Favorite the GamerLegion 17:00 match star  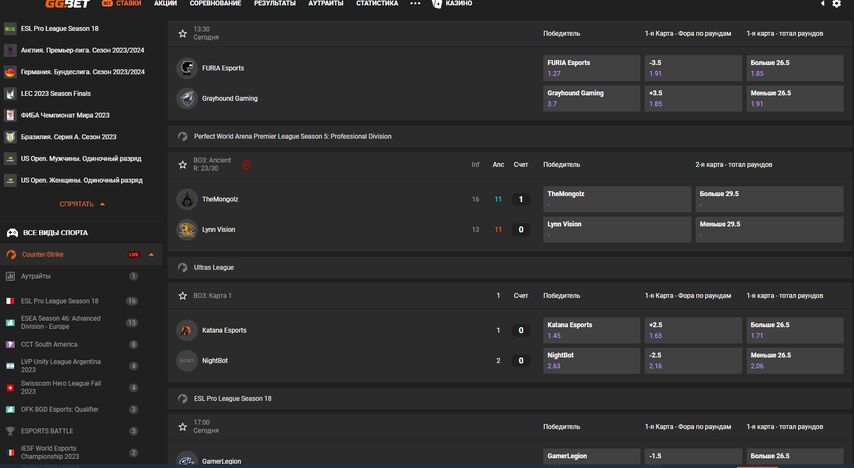[183, 427]
